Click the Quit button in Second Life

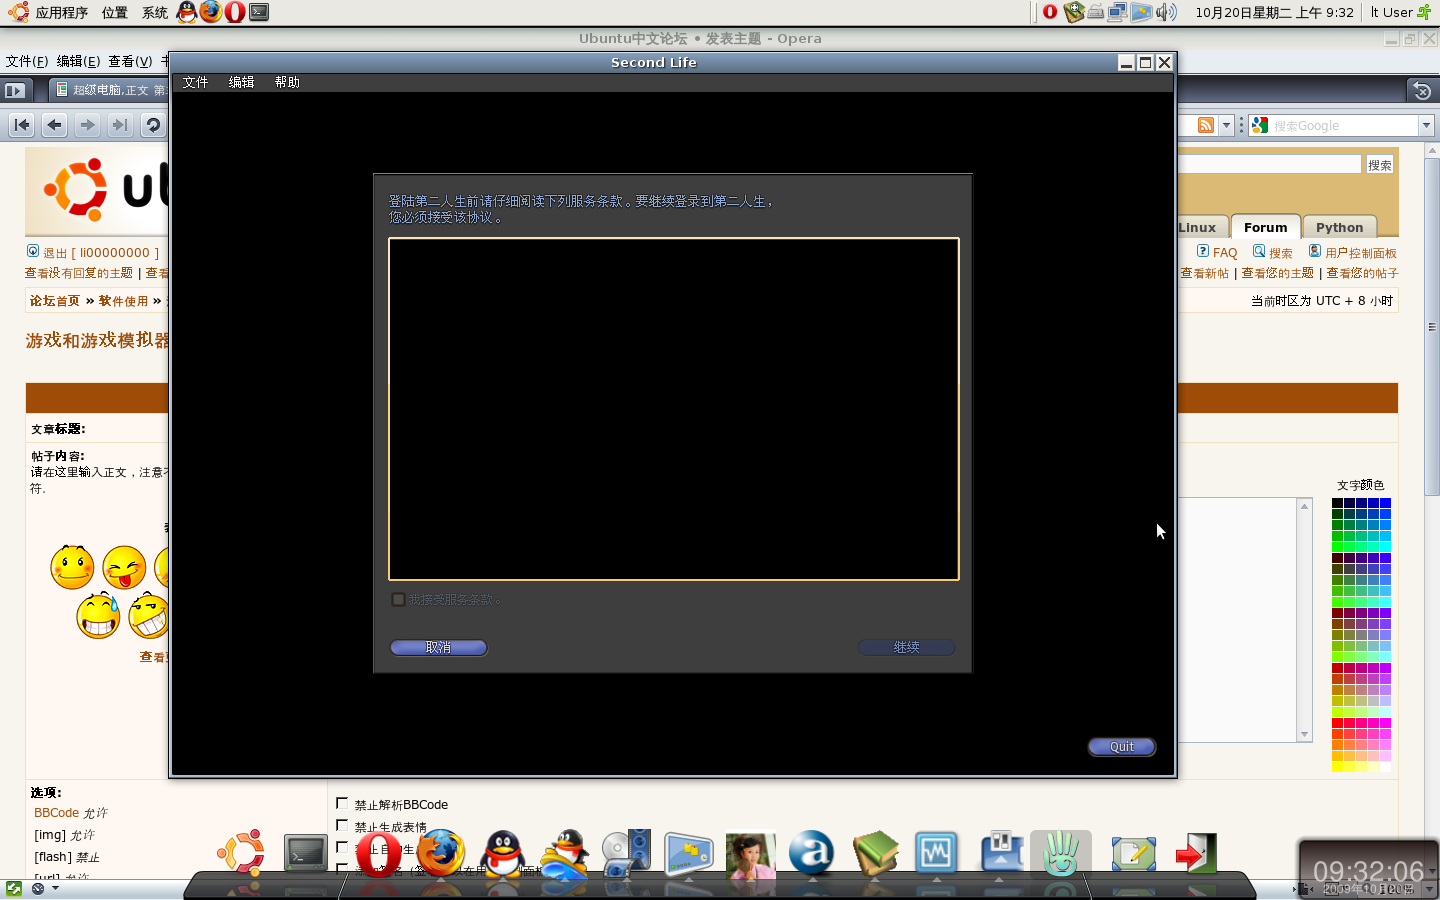click(1122, 746)
